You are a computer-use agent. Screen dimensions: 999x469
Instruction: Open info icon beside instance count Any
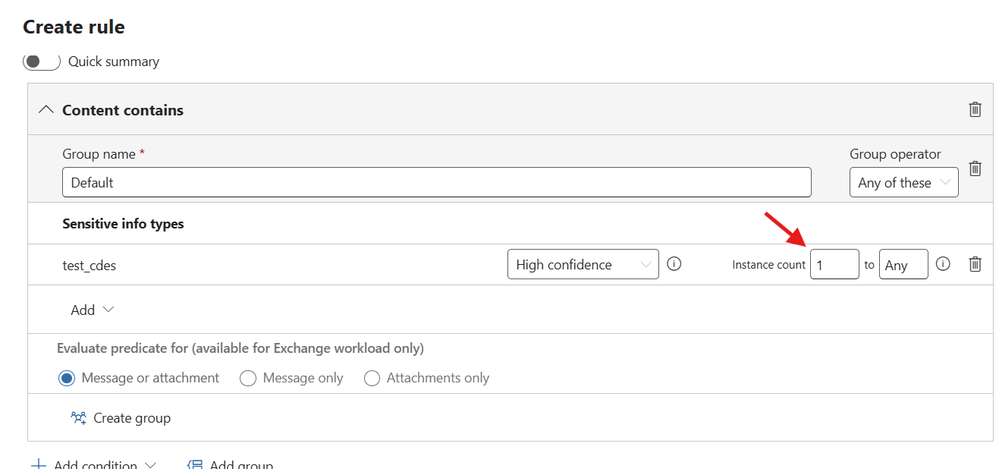(x=943, y=263)
